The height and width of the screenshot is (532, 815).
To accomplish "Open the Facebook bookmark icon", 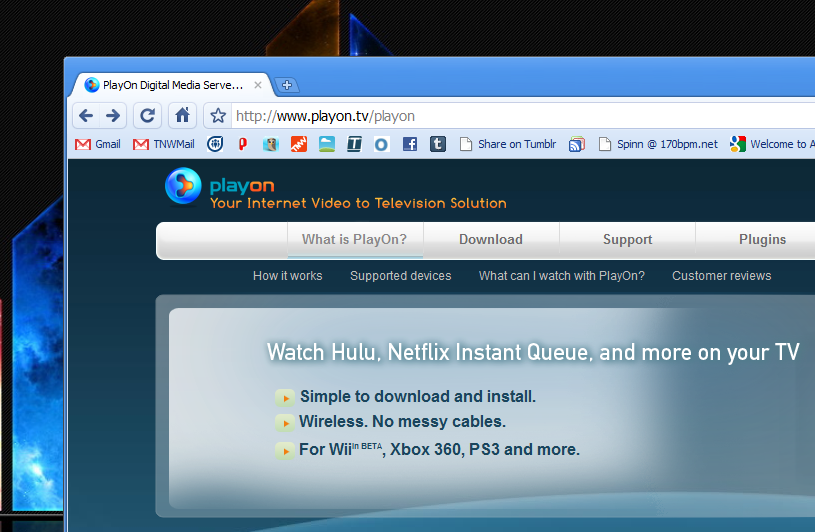I will point(410,144).
